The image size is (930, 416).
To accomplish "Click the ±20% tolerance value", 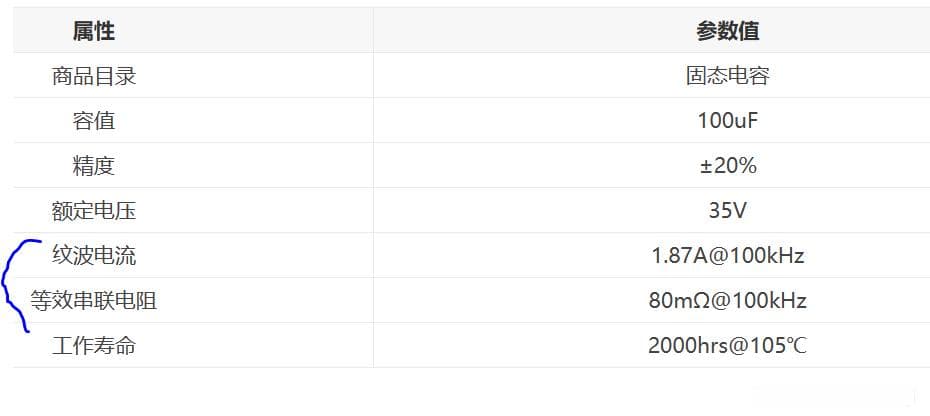I will coord(727,166).
